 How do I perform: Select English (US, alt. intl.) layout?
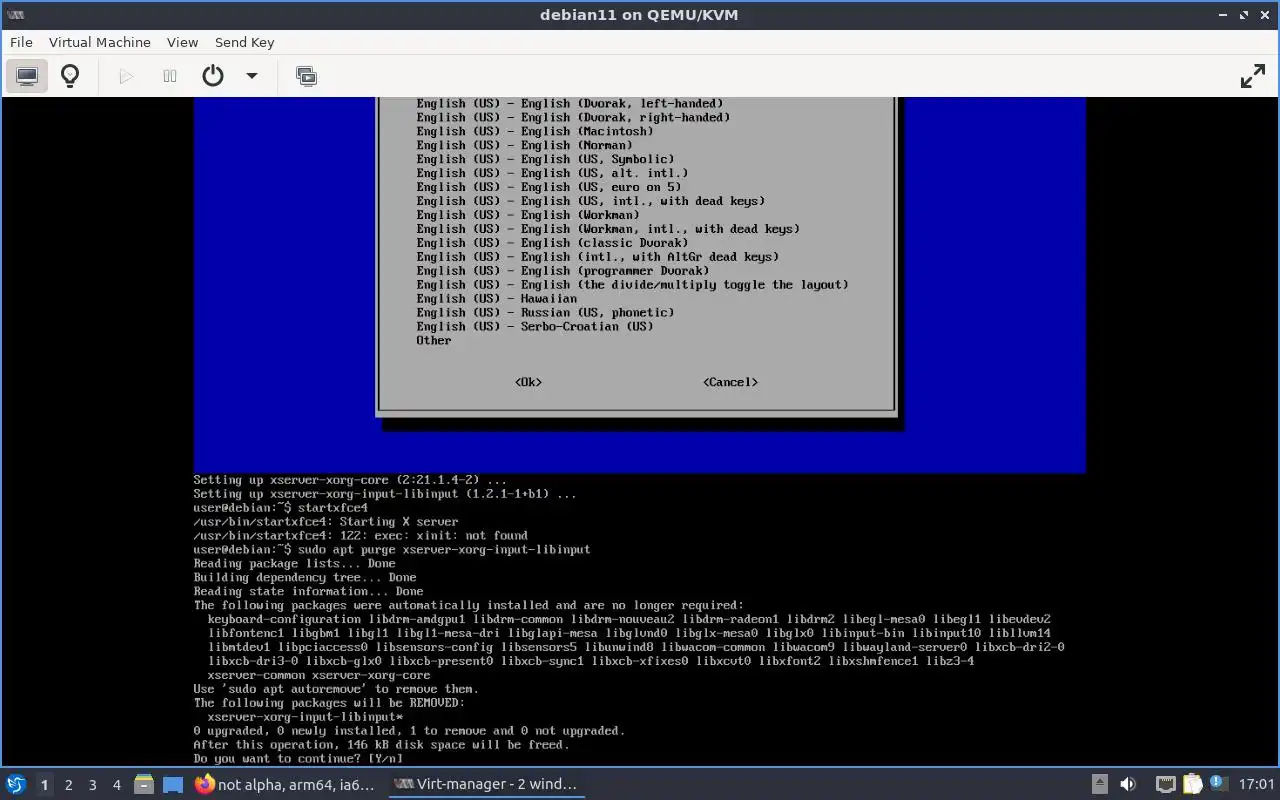(x=553, y=173)
